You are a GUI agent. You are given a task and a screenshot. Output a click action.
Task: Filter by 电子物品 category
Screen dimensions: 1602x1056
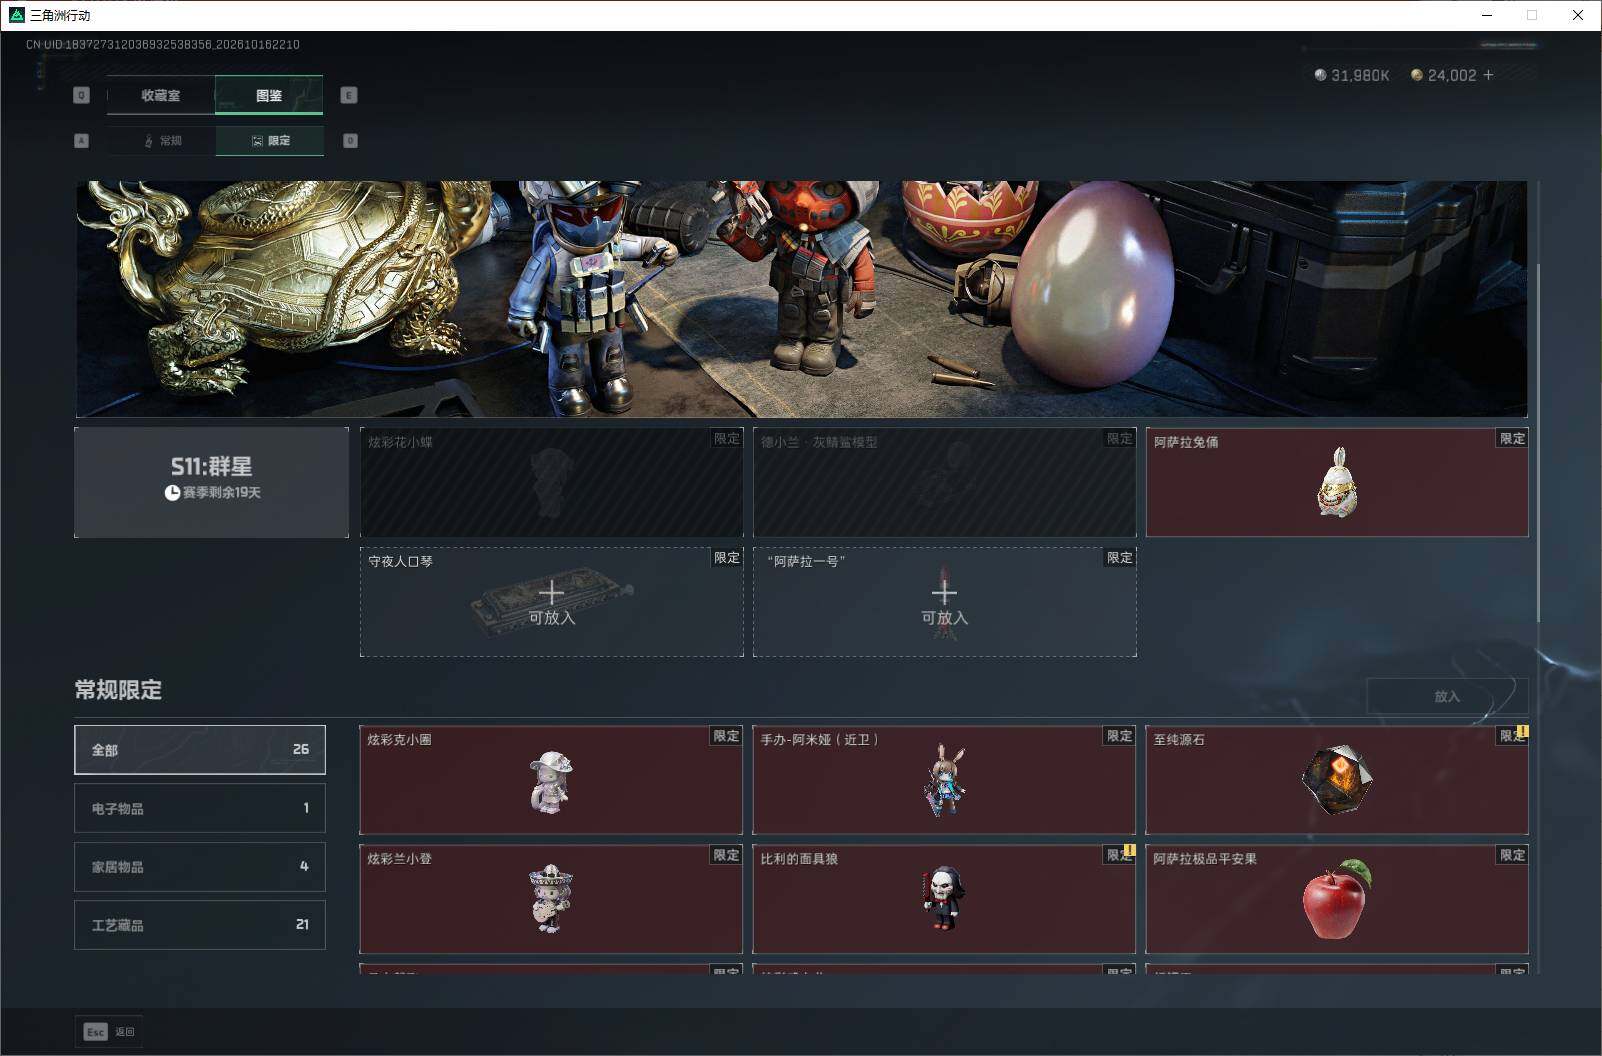pyautogui.click(x=200, y=808)
